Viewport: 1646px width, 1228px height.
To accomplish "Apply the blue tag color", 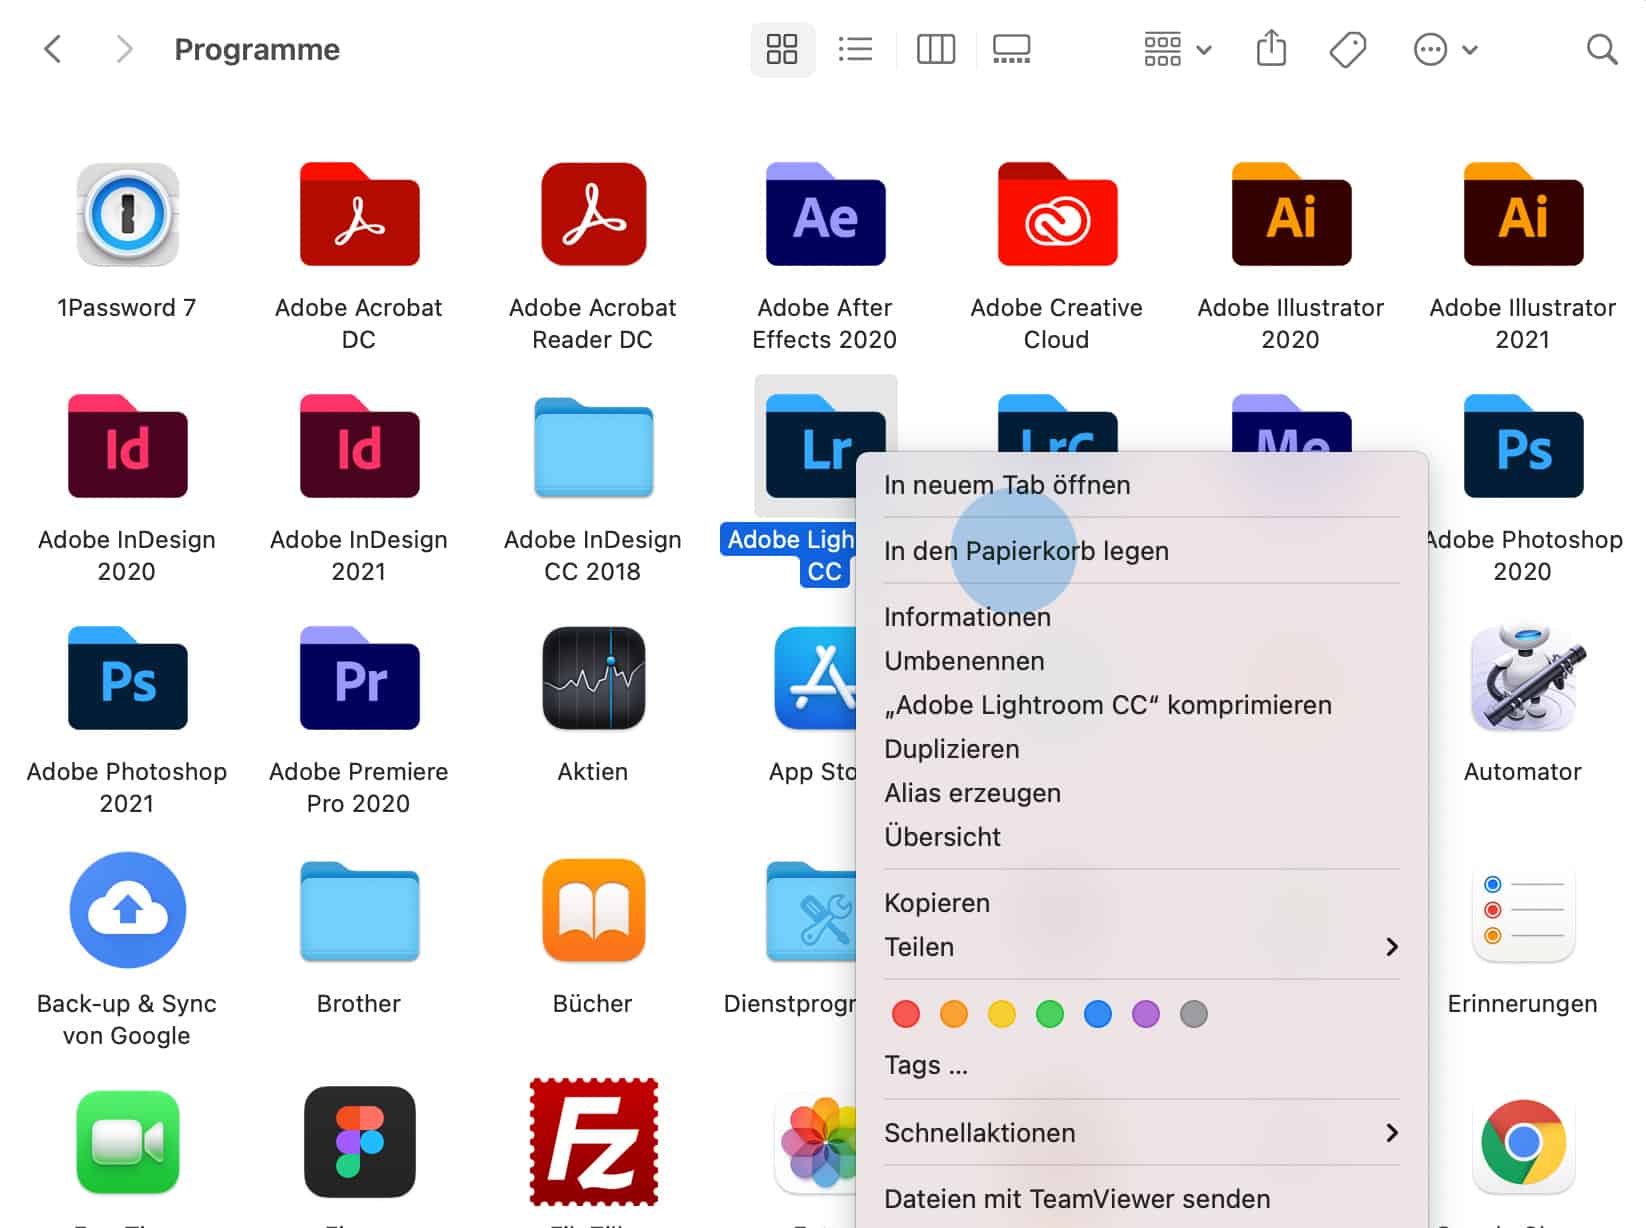I will (x=1098, y=1014).
